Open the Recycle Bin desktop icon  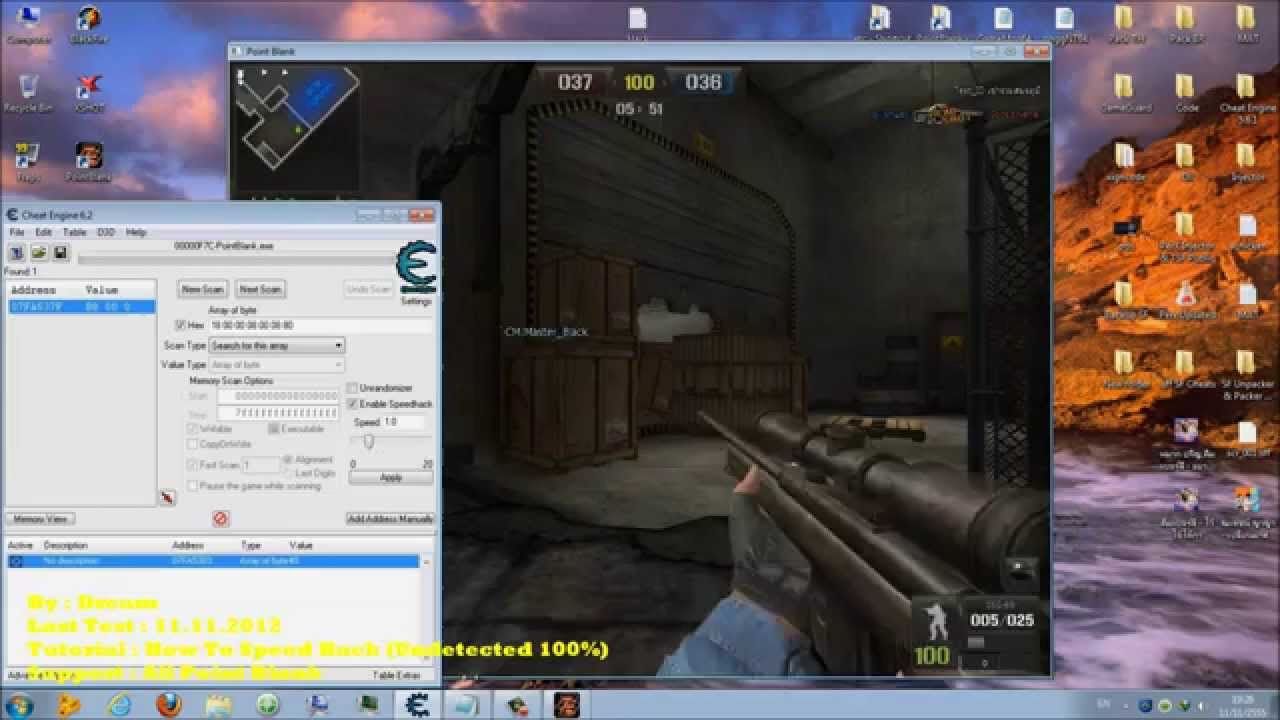click(29, 92)
